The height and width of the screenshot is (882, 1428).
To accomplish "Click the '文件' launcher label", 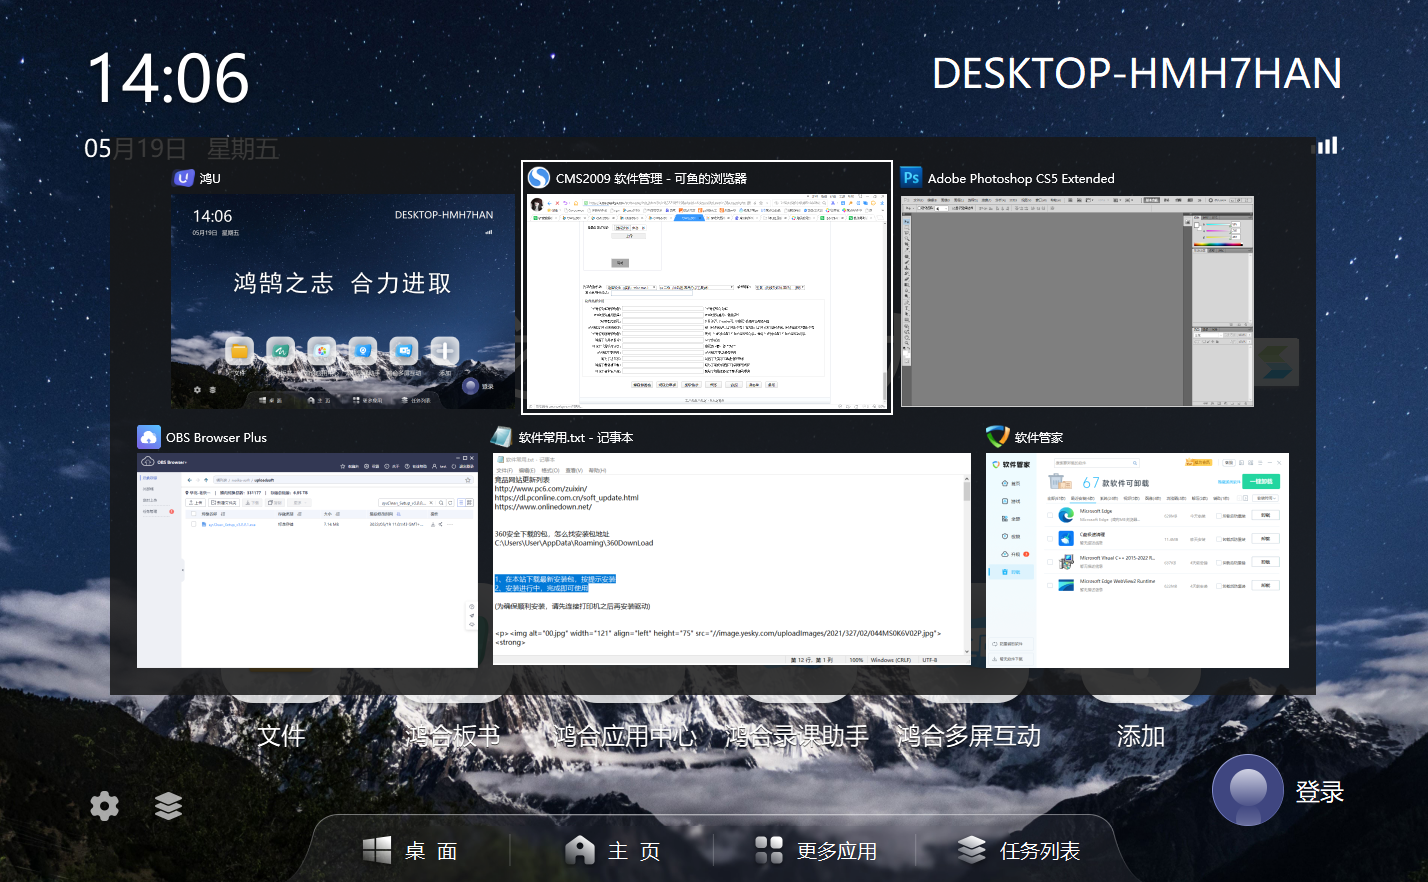I will 281,736.
